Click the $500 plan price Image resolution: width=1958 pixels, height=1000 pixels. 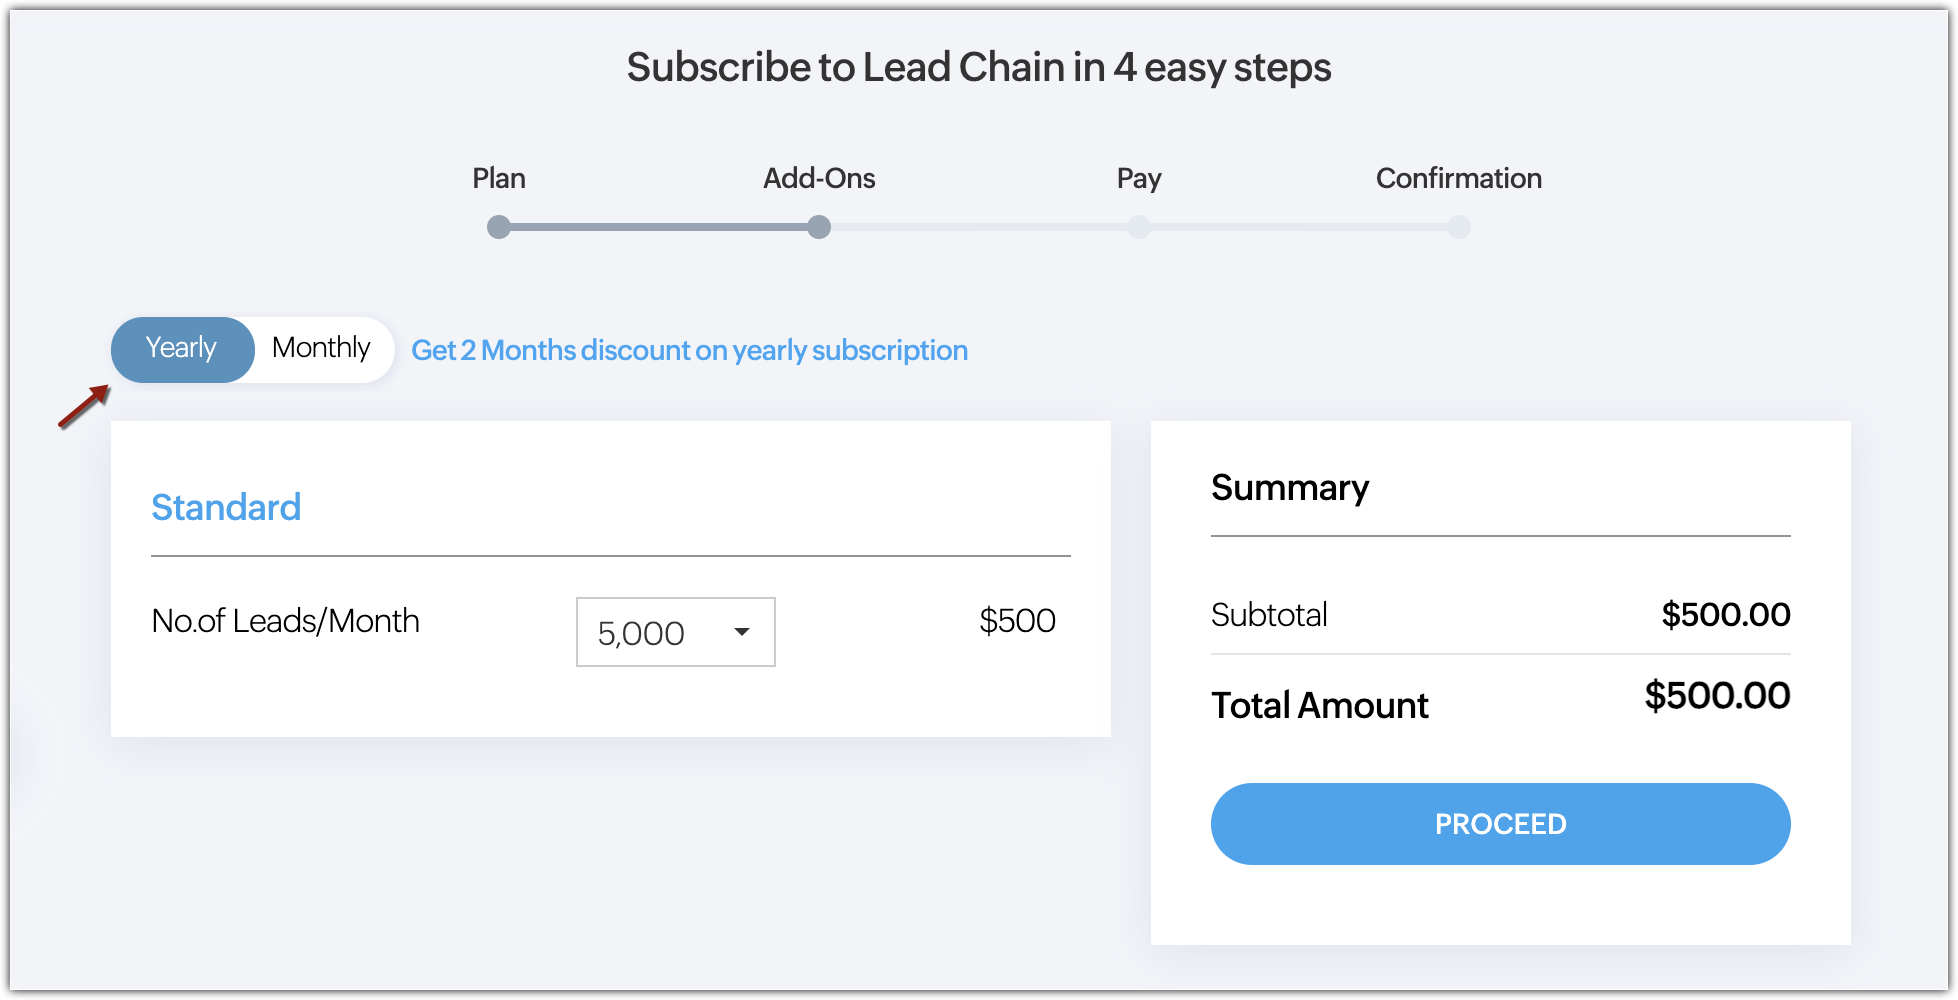[1017, 621]
